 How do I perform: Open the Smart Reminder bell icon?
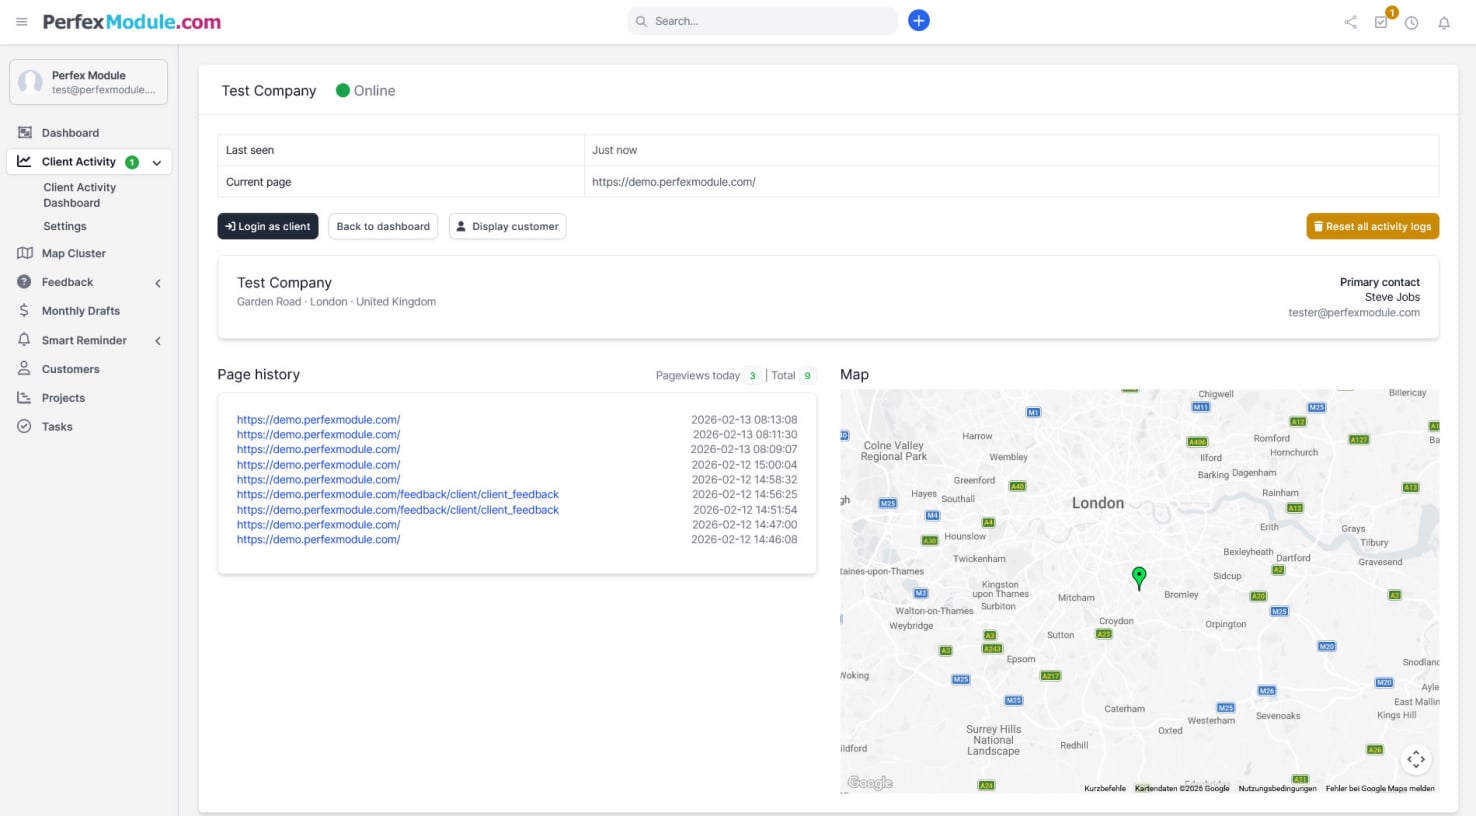(x=23, y=340)
